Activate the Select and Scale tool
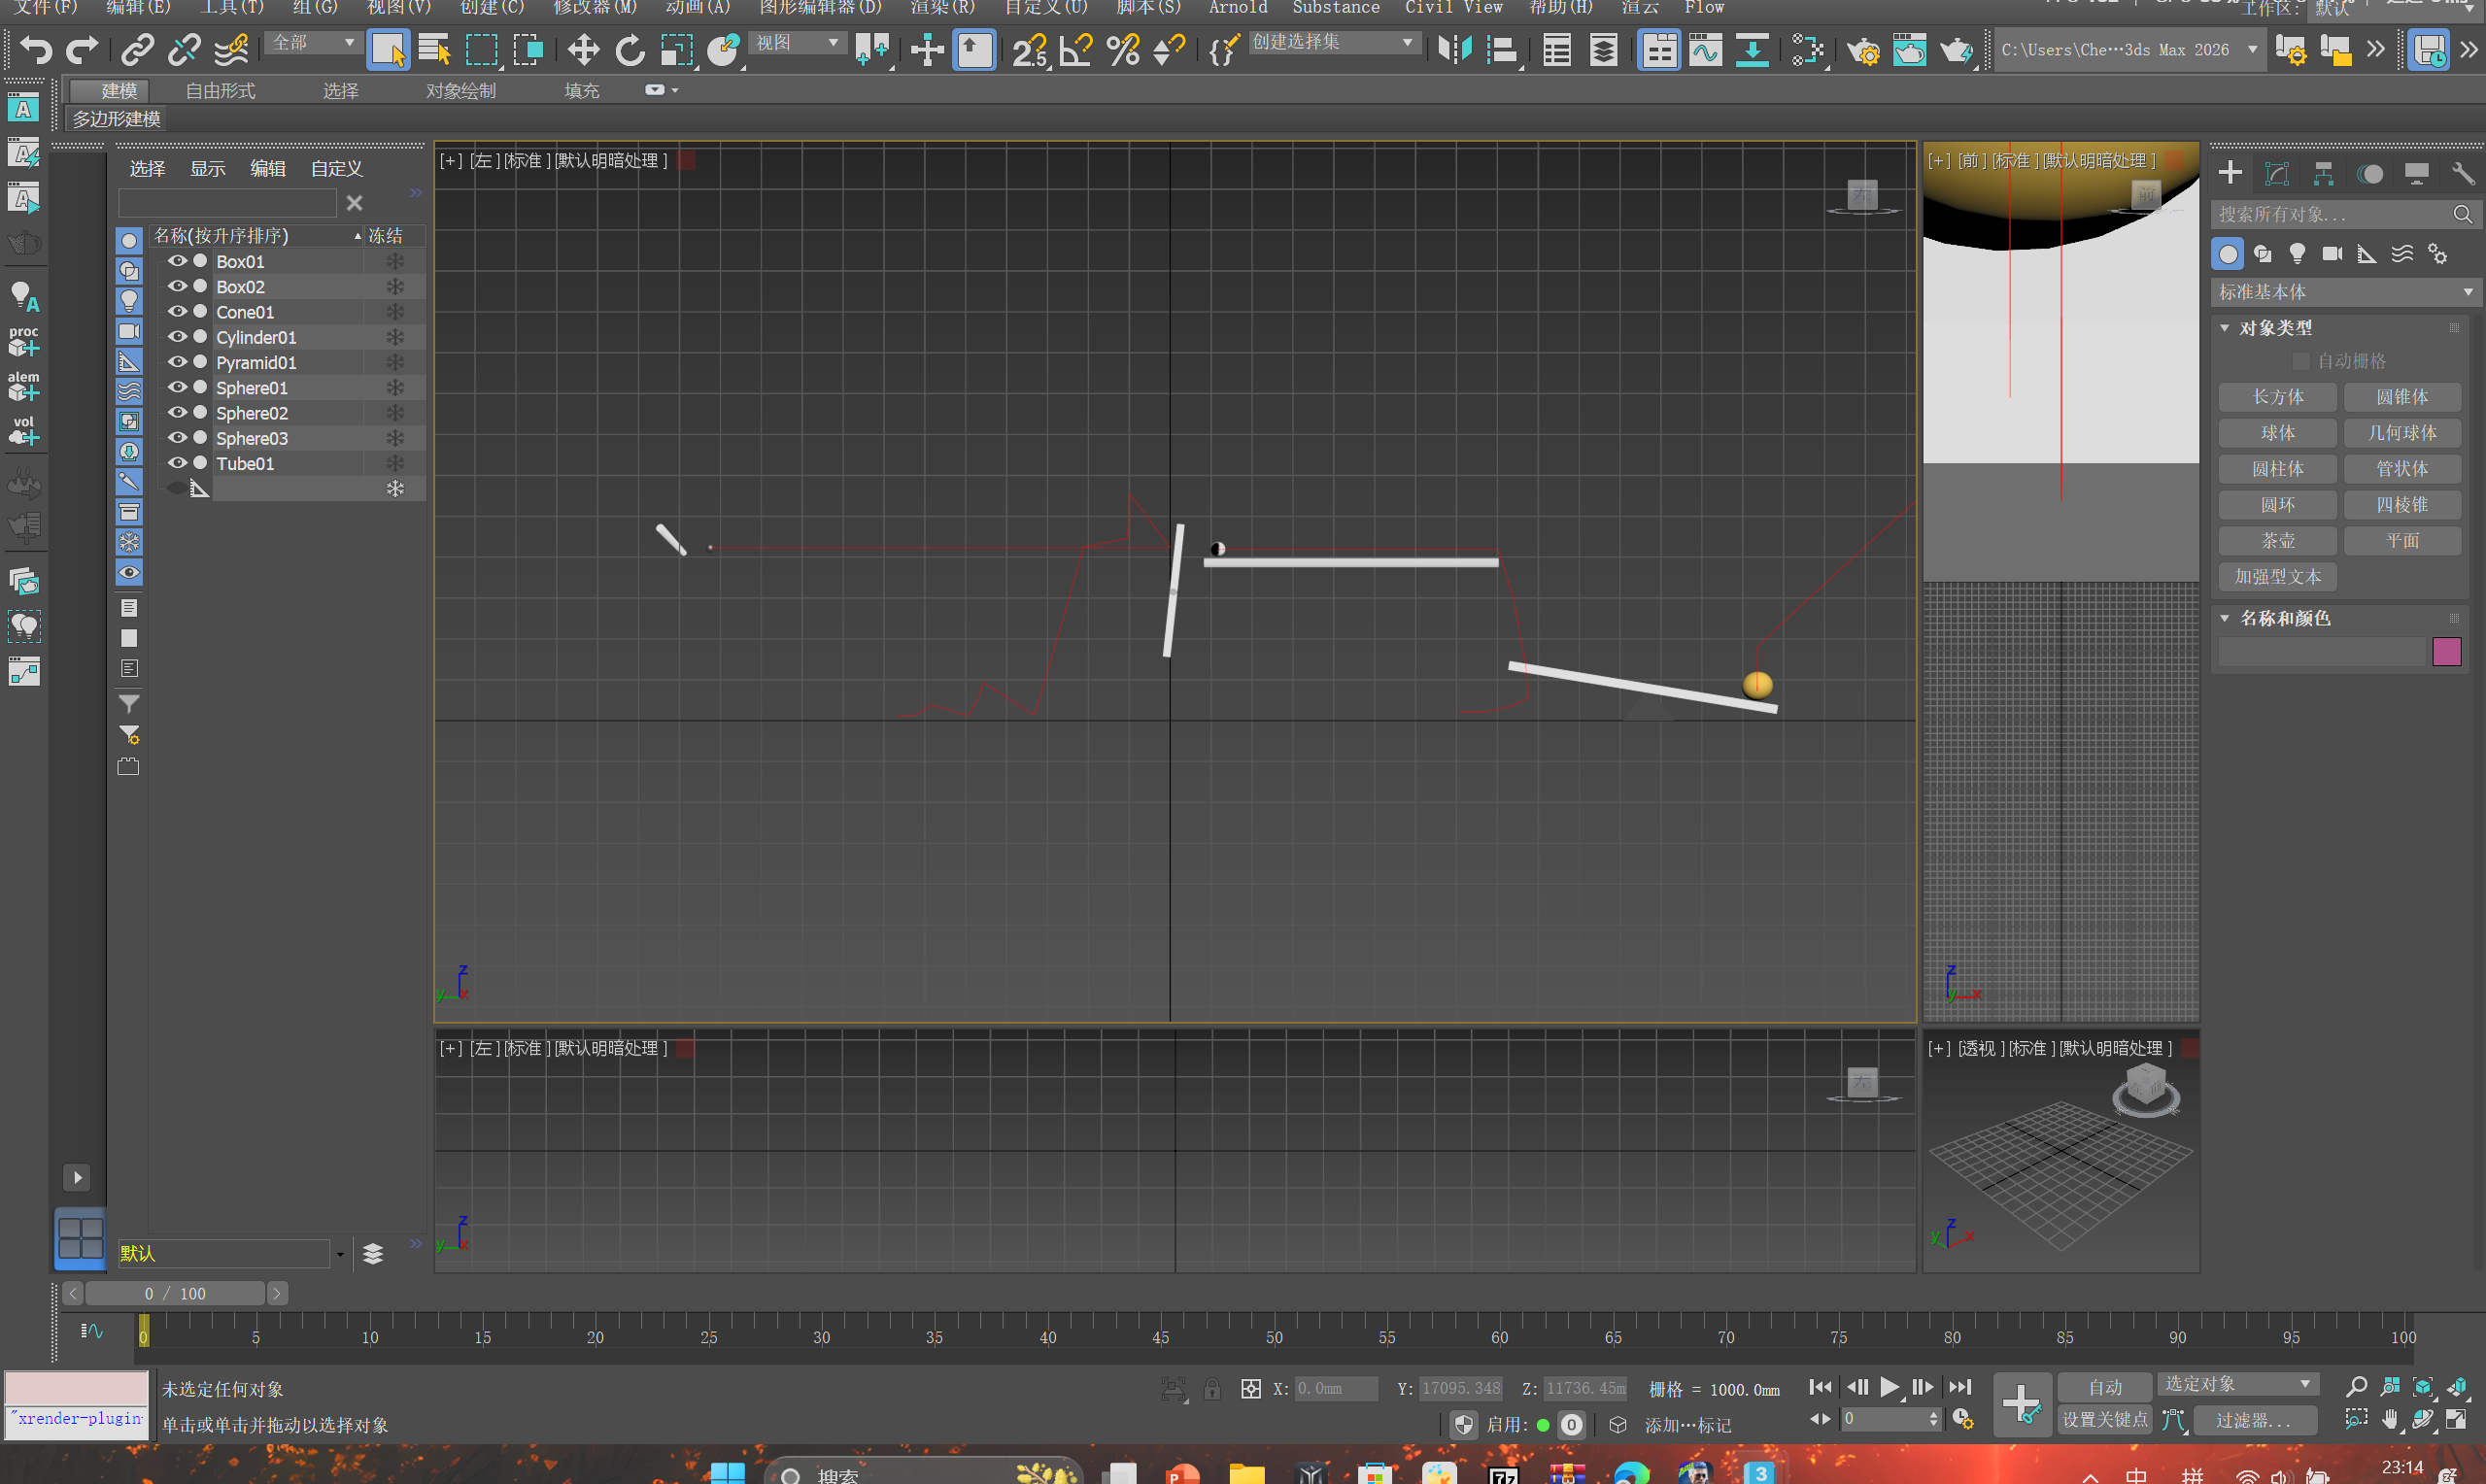The image size is (2486, 1484). coord(677,49)
